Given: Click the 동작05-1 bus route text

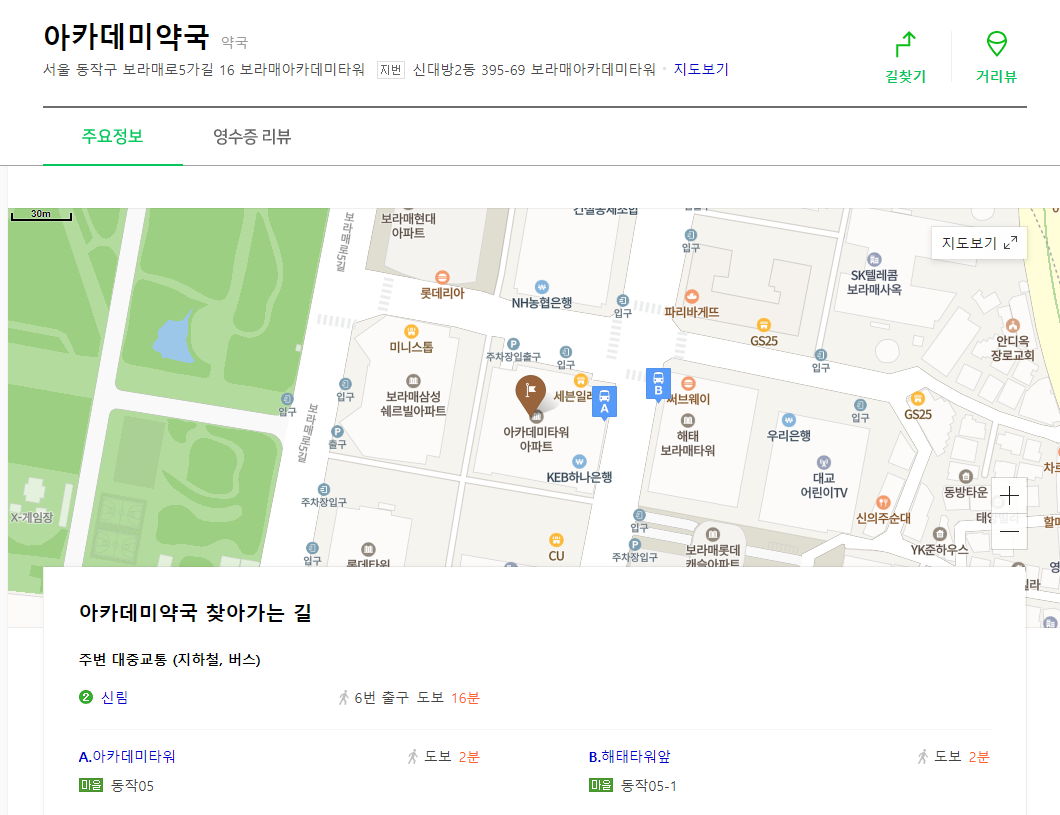Looking at the screenshot, I should pyautogui.click(x=649, y=786).
